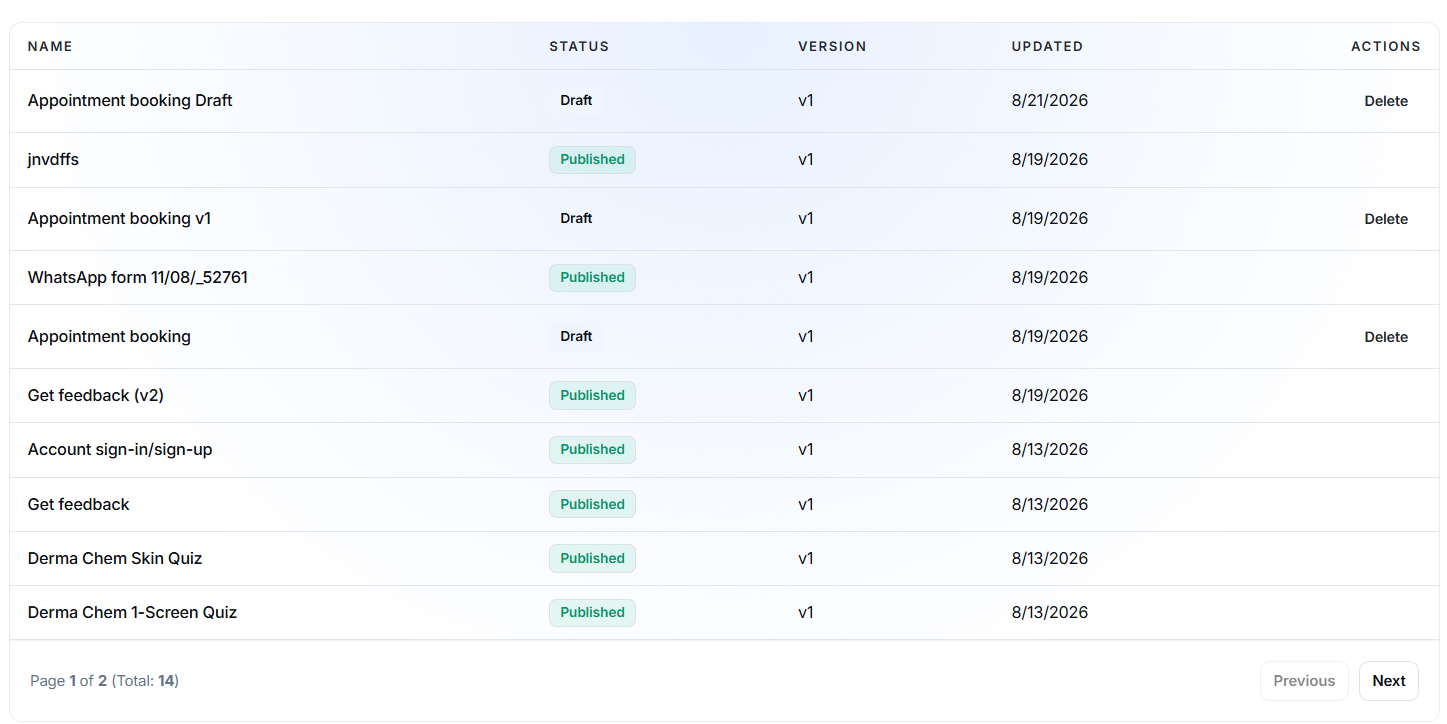Delete the Appointment booking v1 flow

(1386, 219)
